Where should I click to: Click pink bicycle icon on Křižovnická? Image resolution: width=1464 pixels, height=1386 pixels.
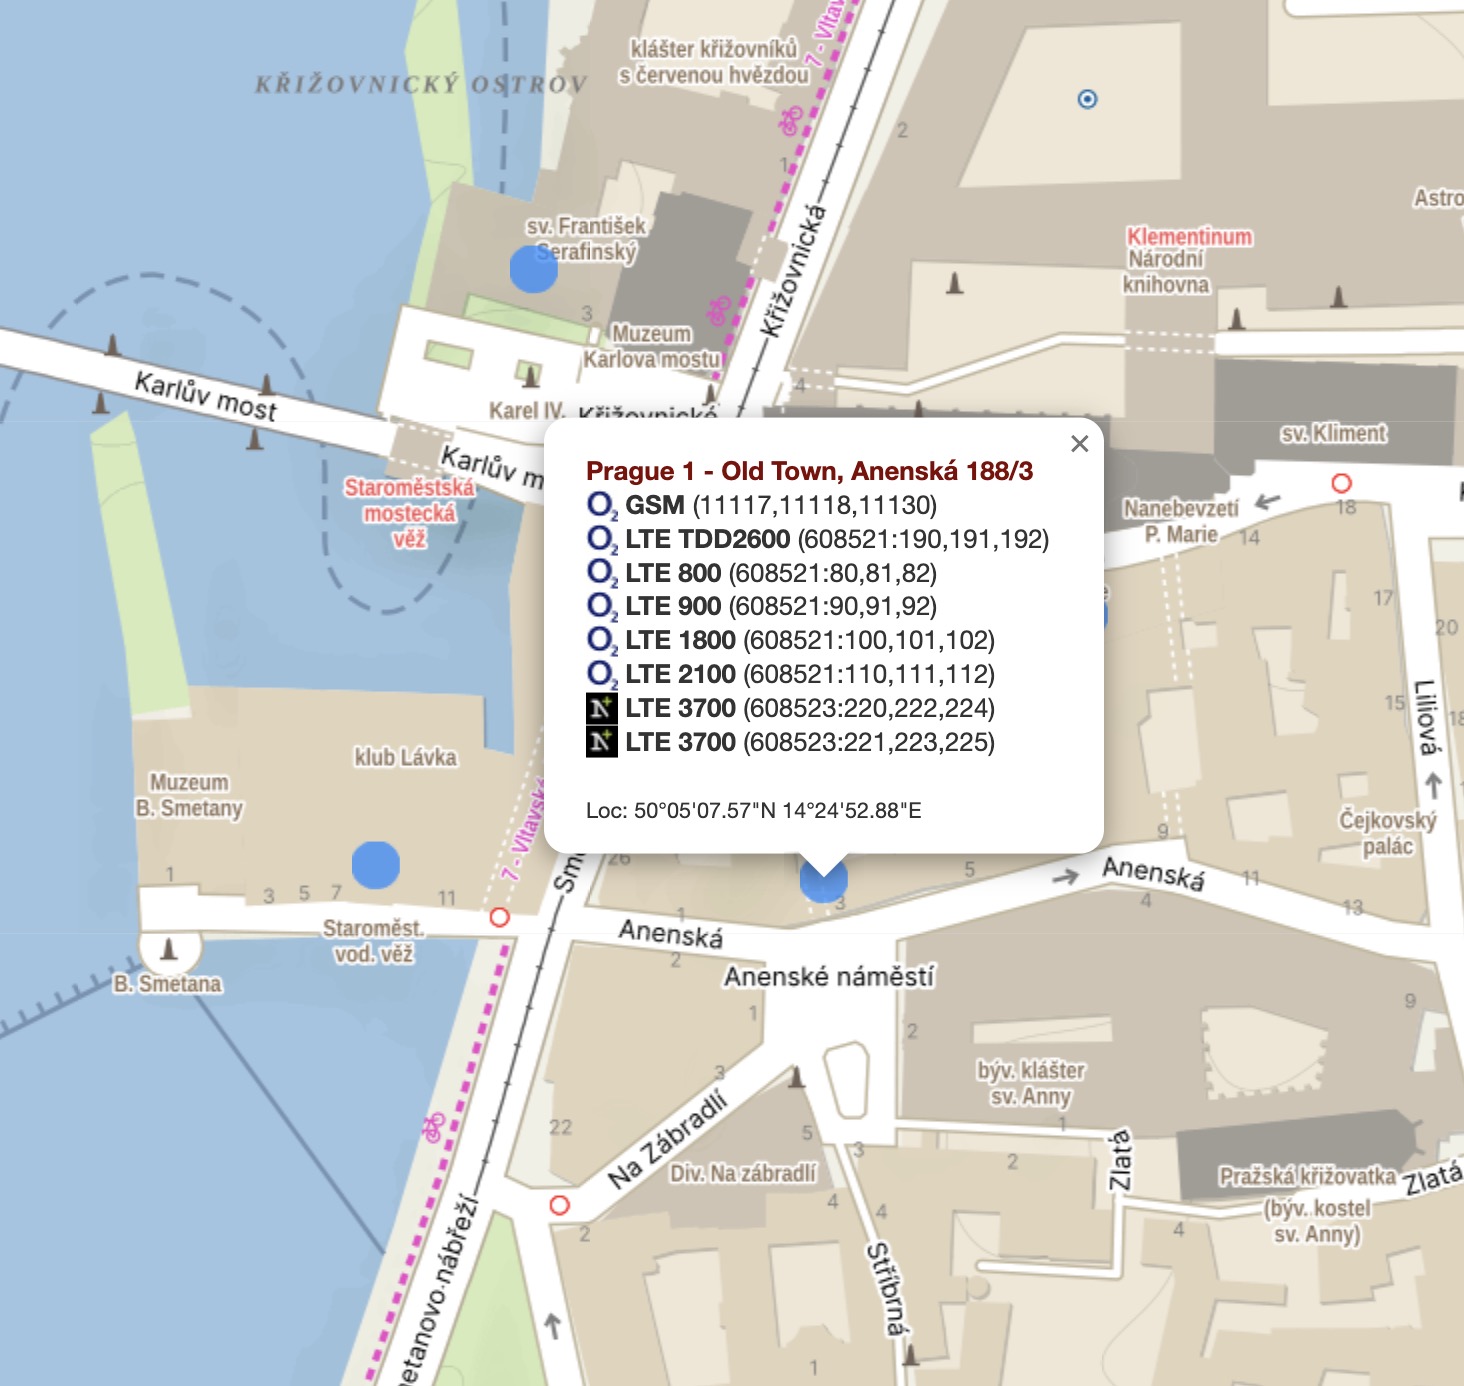[791, 122]
